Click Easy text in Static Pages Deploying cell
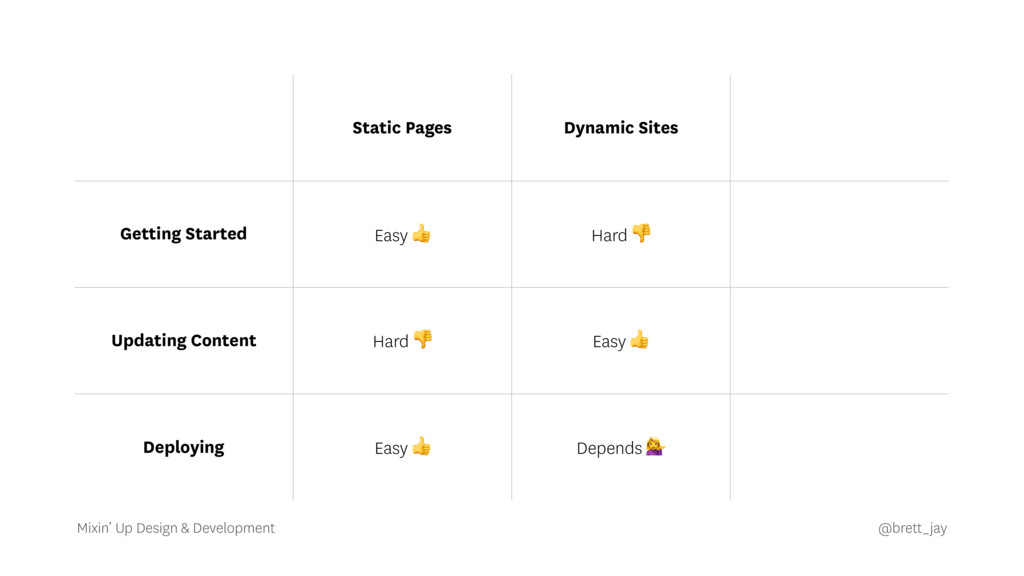 point(390,448)
